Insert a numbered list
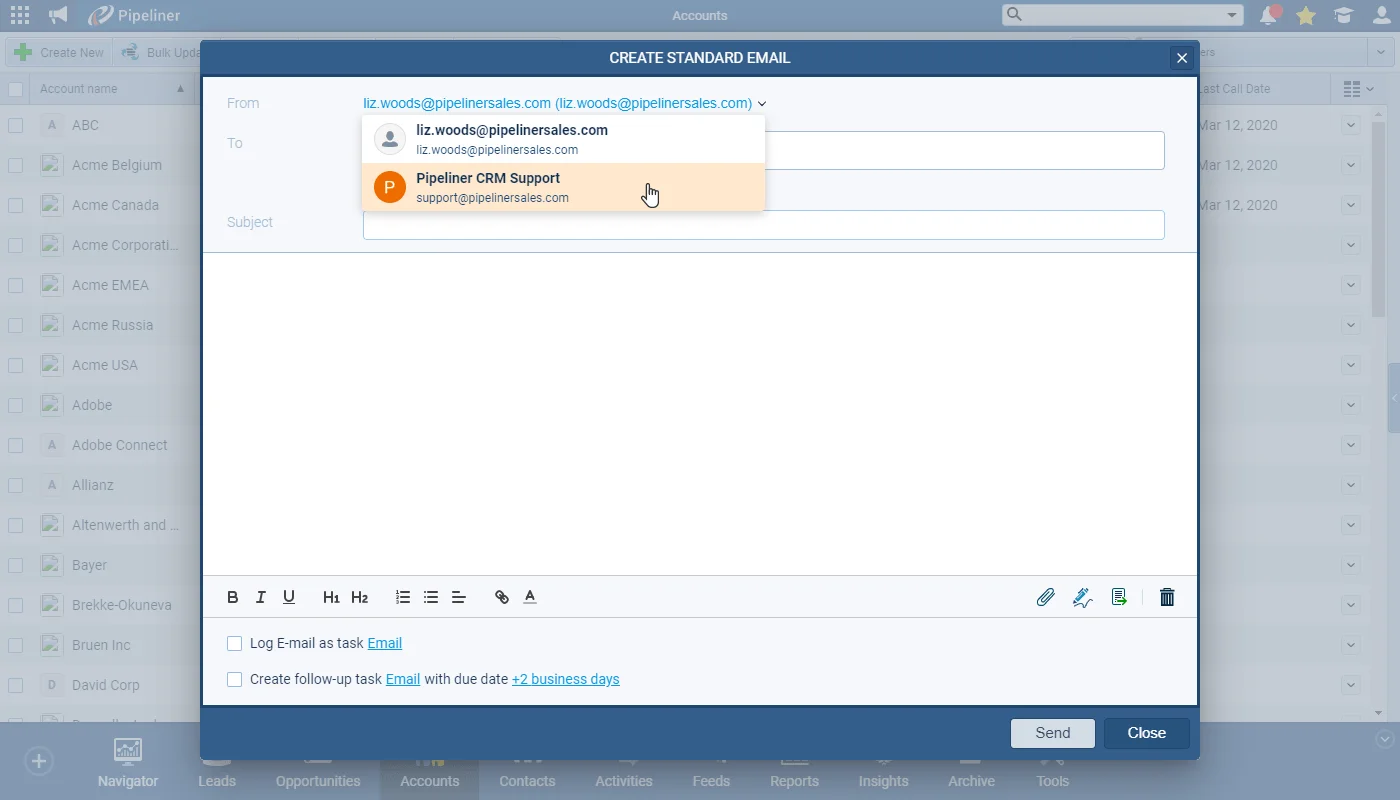Image resolution: width=1400 pixels, height=800 pixels. tap(403, 597)
